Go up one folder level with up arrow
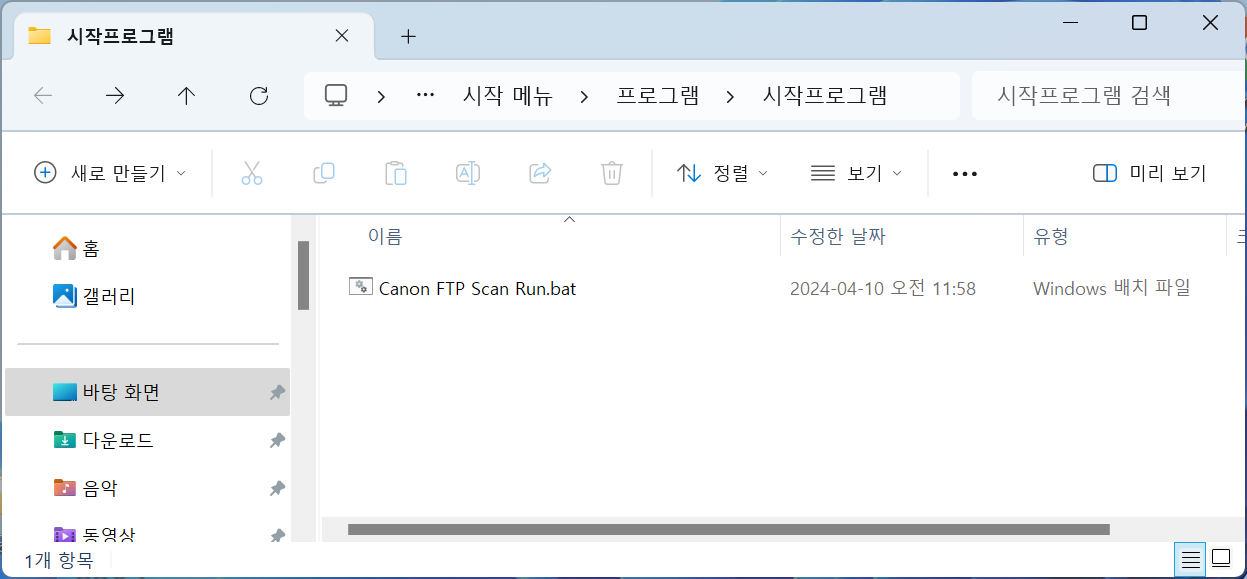The height and width of the screenshot is (579, 1247). pyautogui.click(x=186, y=96)
